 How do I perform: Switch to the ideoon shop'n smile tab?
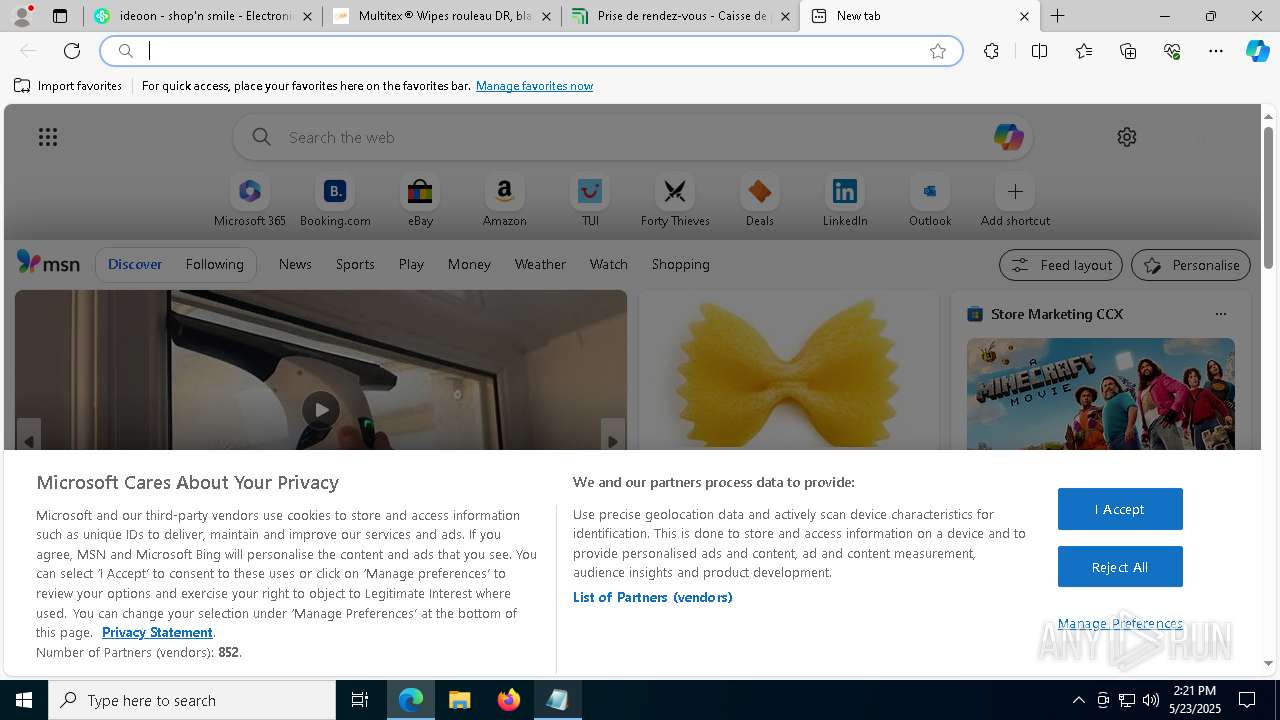(203, 16)
